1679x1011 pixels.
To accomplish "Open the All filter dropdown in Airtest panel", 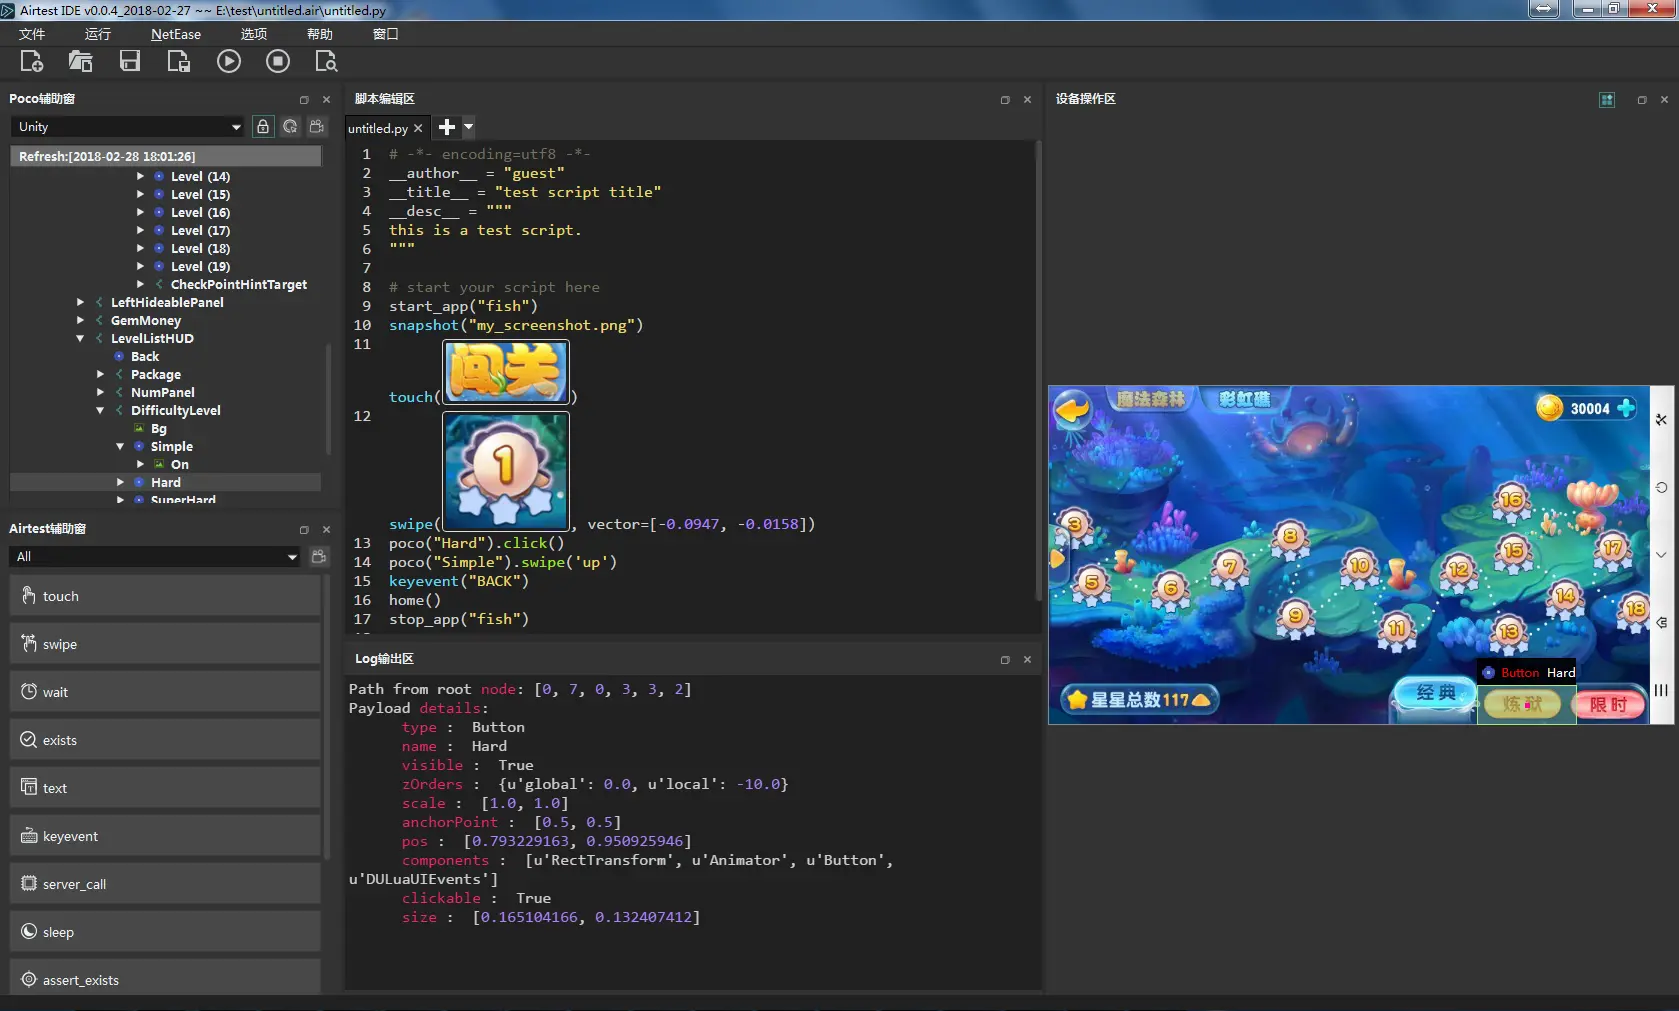I will click(x=155, y=557).
